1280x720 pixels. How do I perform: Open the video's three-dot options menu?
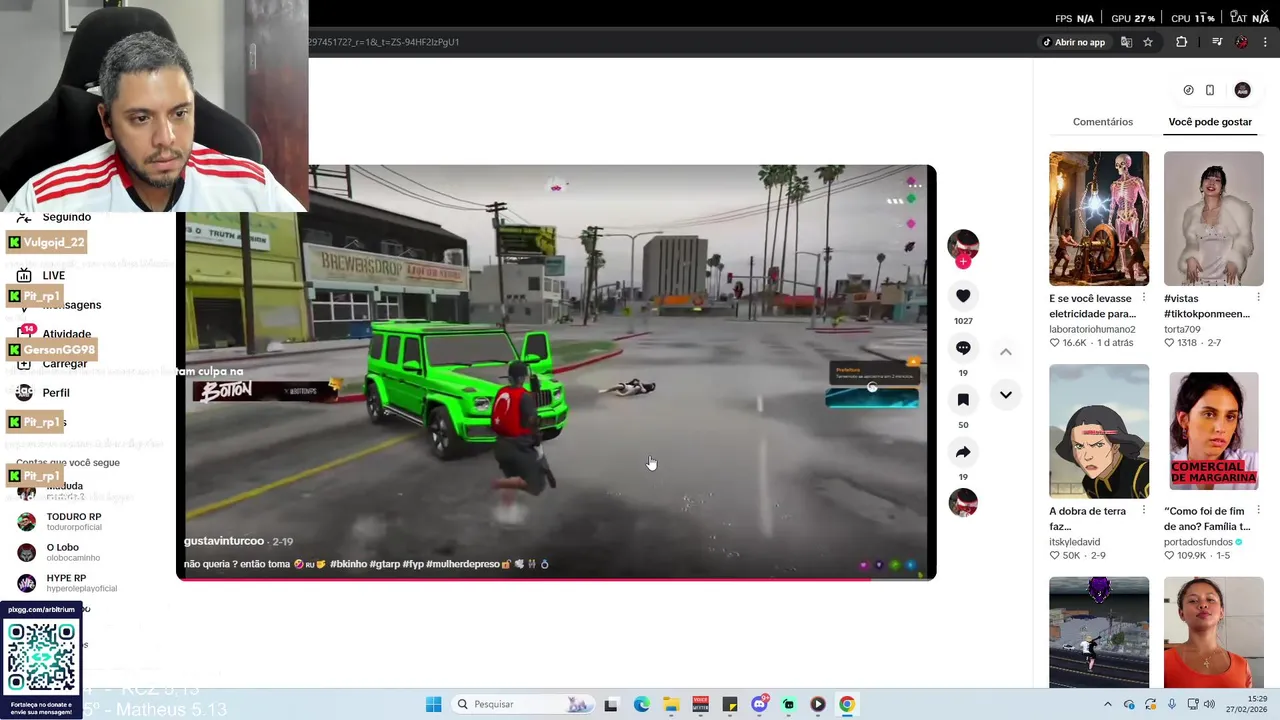pyautogui.click(x=914, y=184)
